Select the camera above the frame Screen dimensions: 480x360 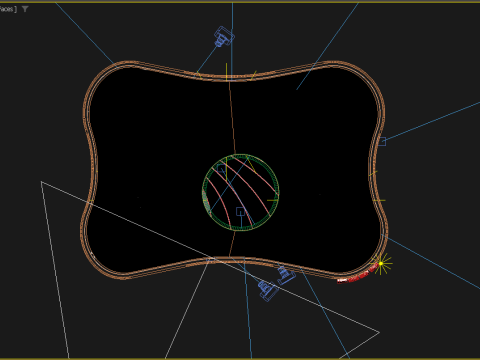[224, 37]
